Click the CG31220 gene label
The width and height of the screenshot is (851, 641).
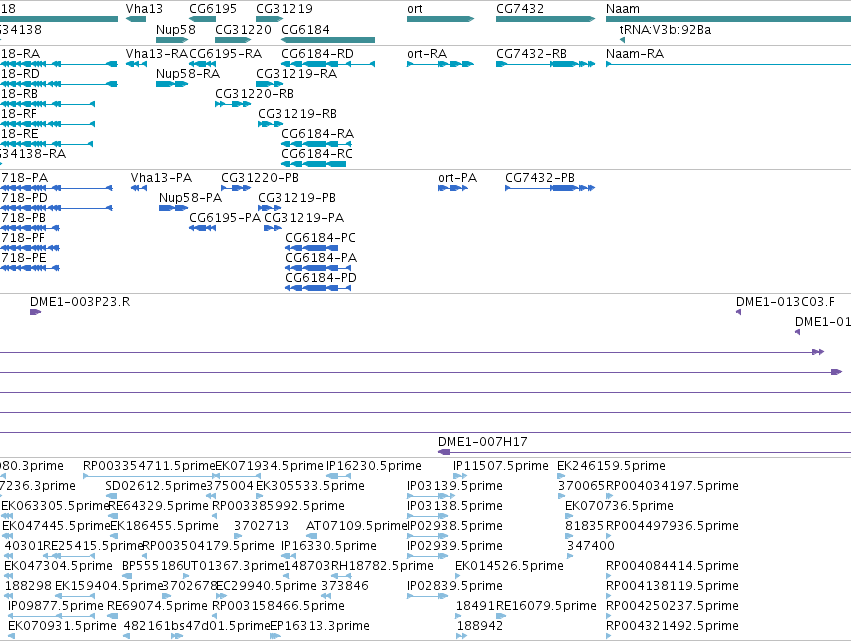243,29
